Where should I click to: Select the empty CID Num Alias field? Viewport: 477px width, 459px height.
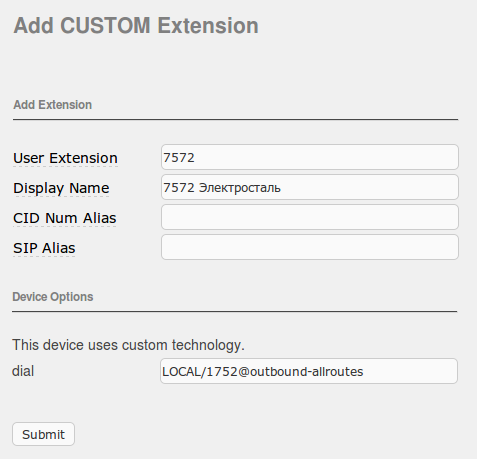pyautogui.click(x=310, y=217)
